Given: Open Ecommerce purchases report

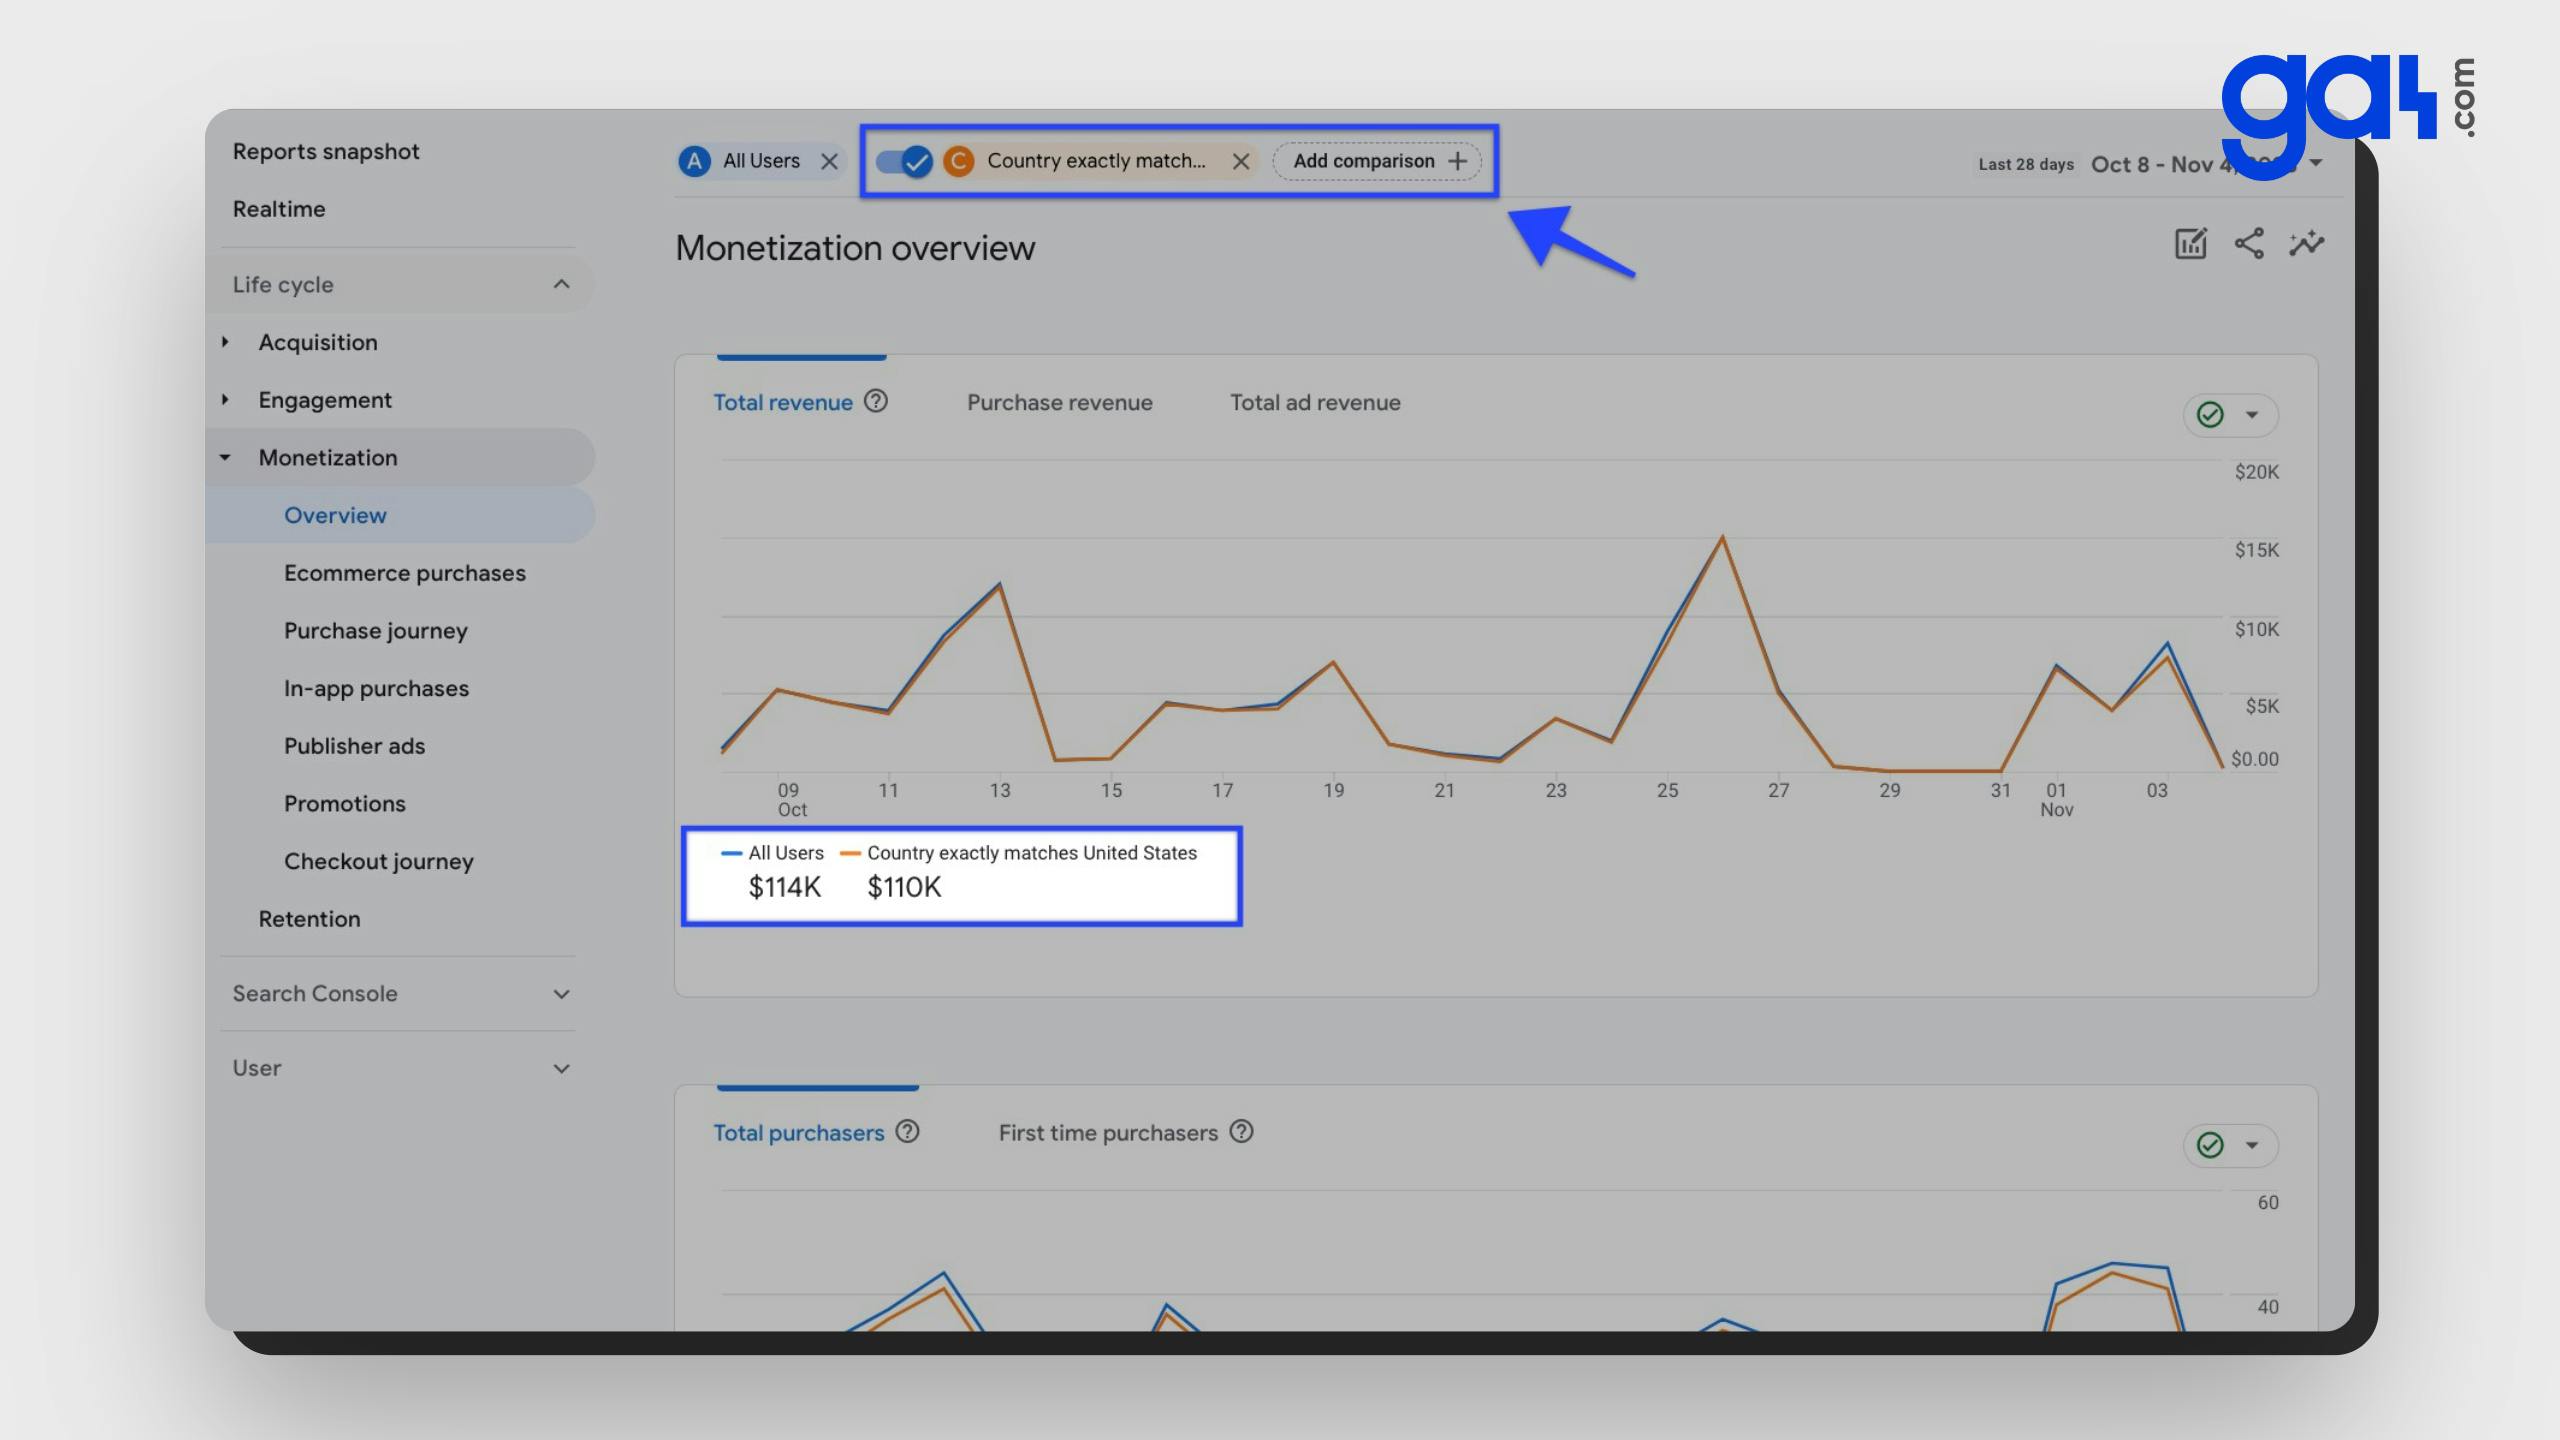Looking at the screenshot, I should point(404,573).
